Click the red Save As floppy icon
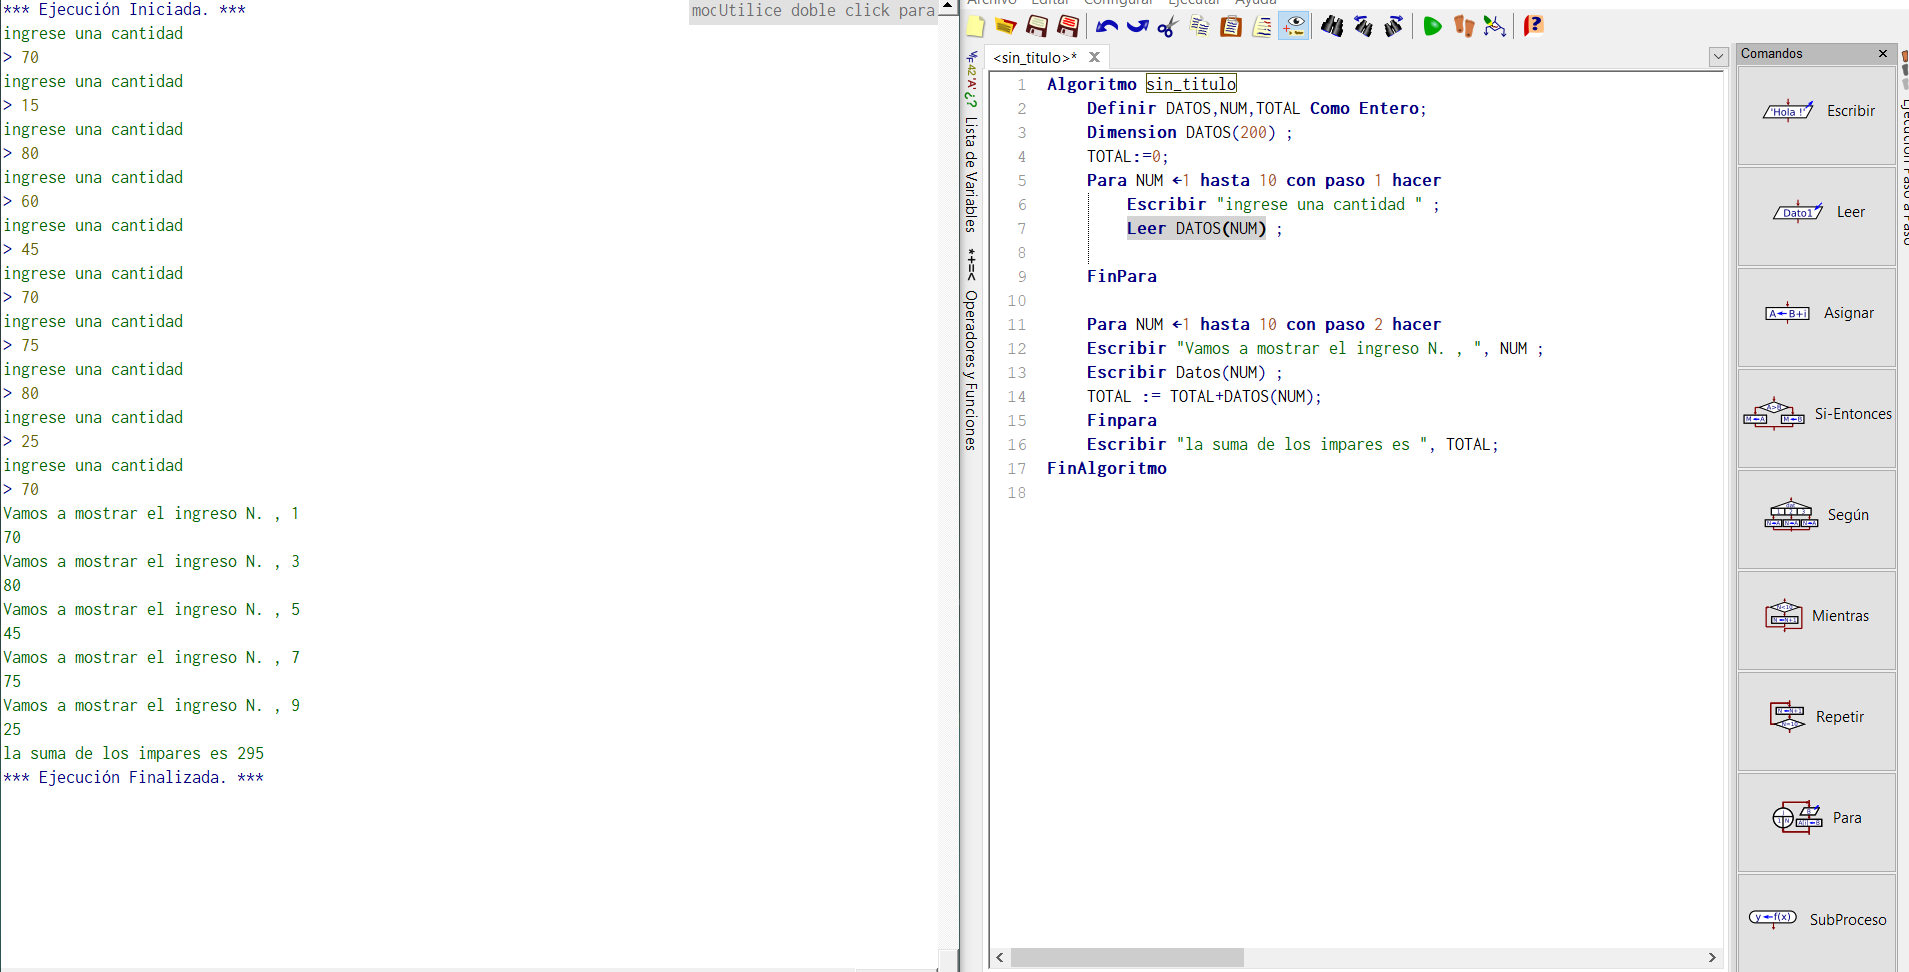The height and width of the screenshot is (972, 1909). point(1068,27)
